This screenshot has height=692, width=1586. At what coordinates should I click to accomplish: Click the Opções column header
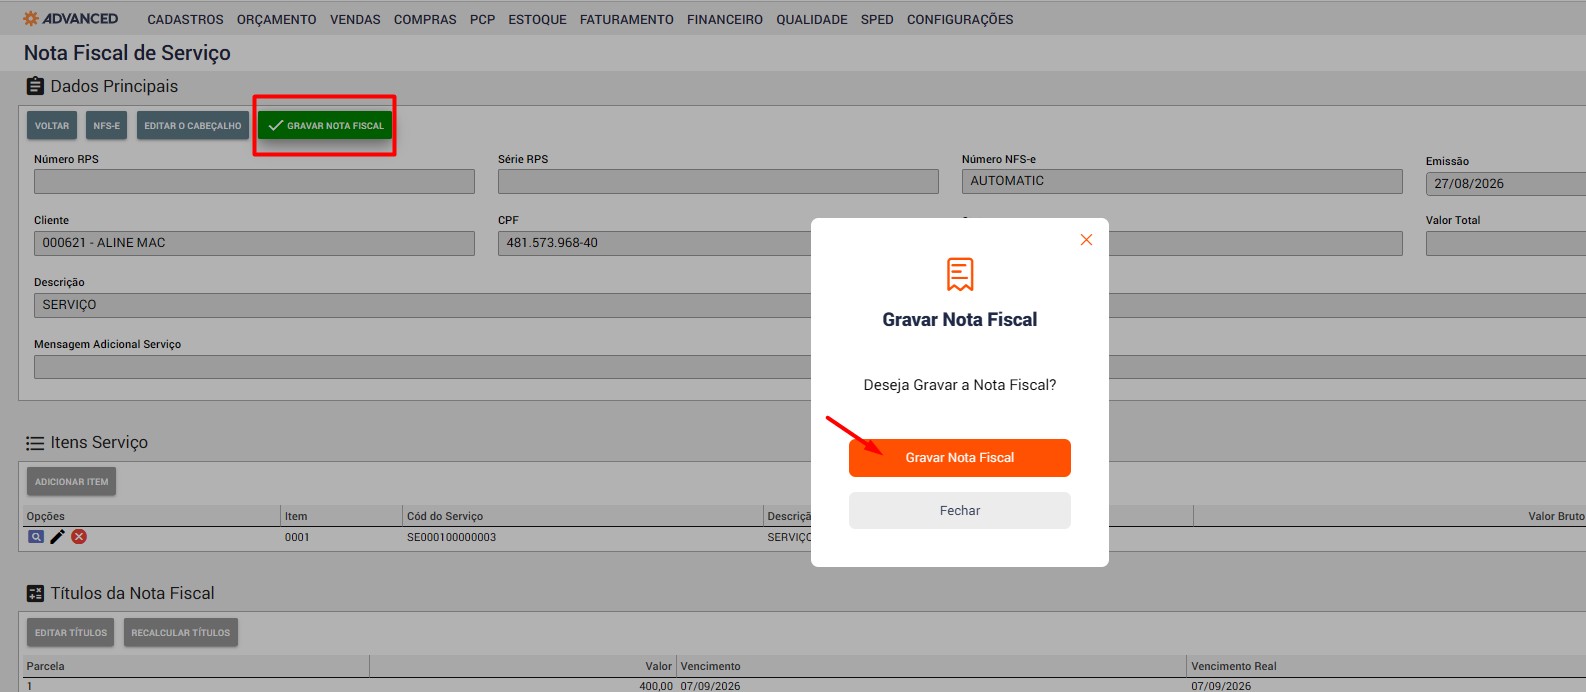click(x=46, y=516)
